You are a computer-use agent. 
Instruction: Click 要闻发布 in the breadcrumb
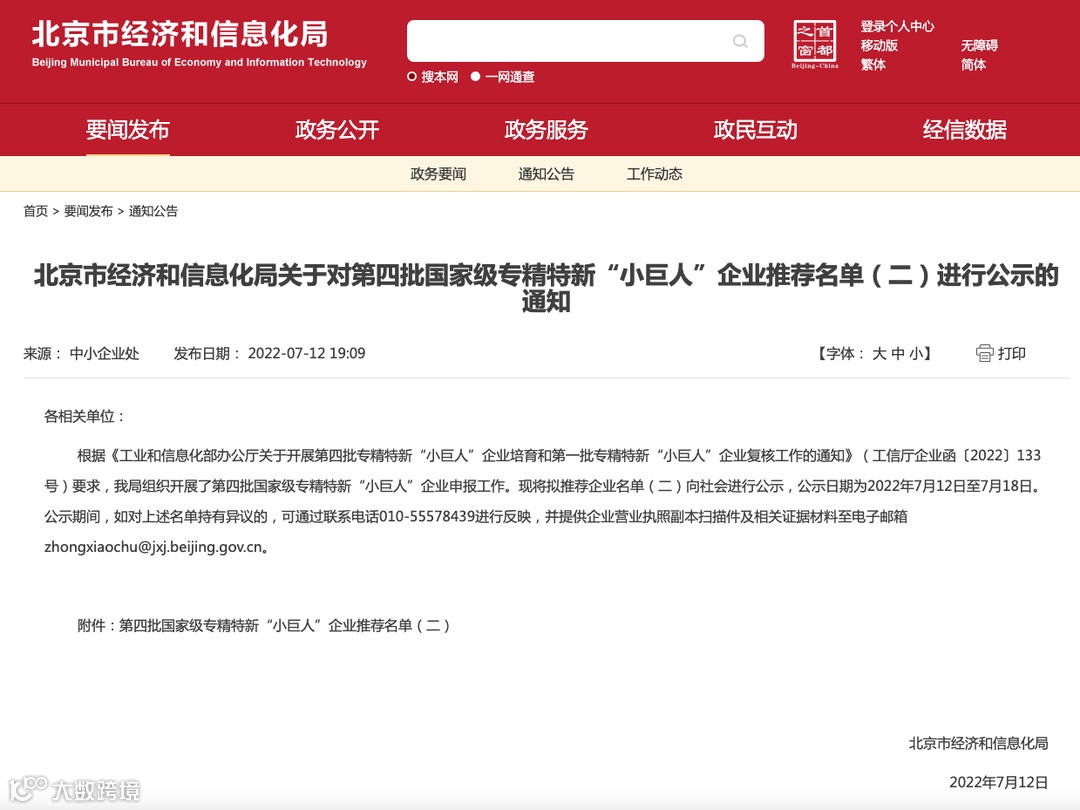tap(88, 211)
